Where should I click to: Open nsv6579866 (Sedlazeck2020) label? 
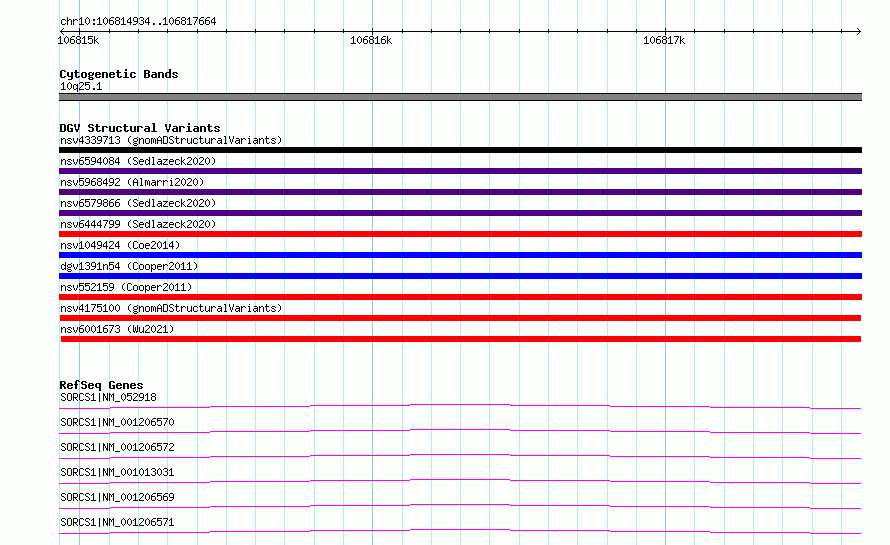click(138, 203)
